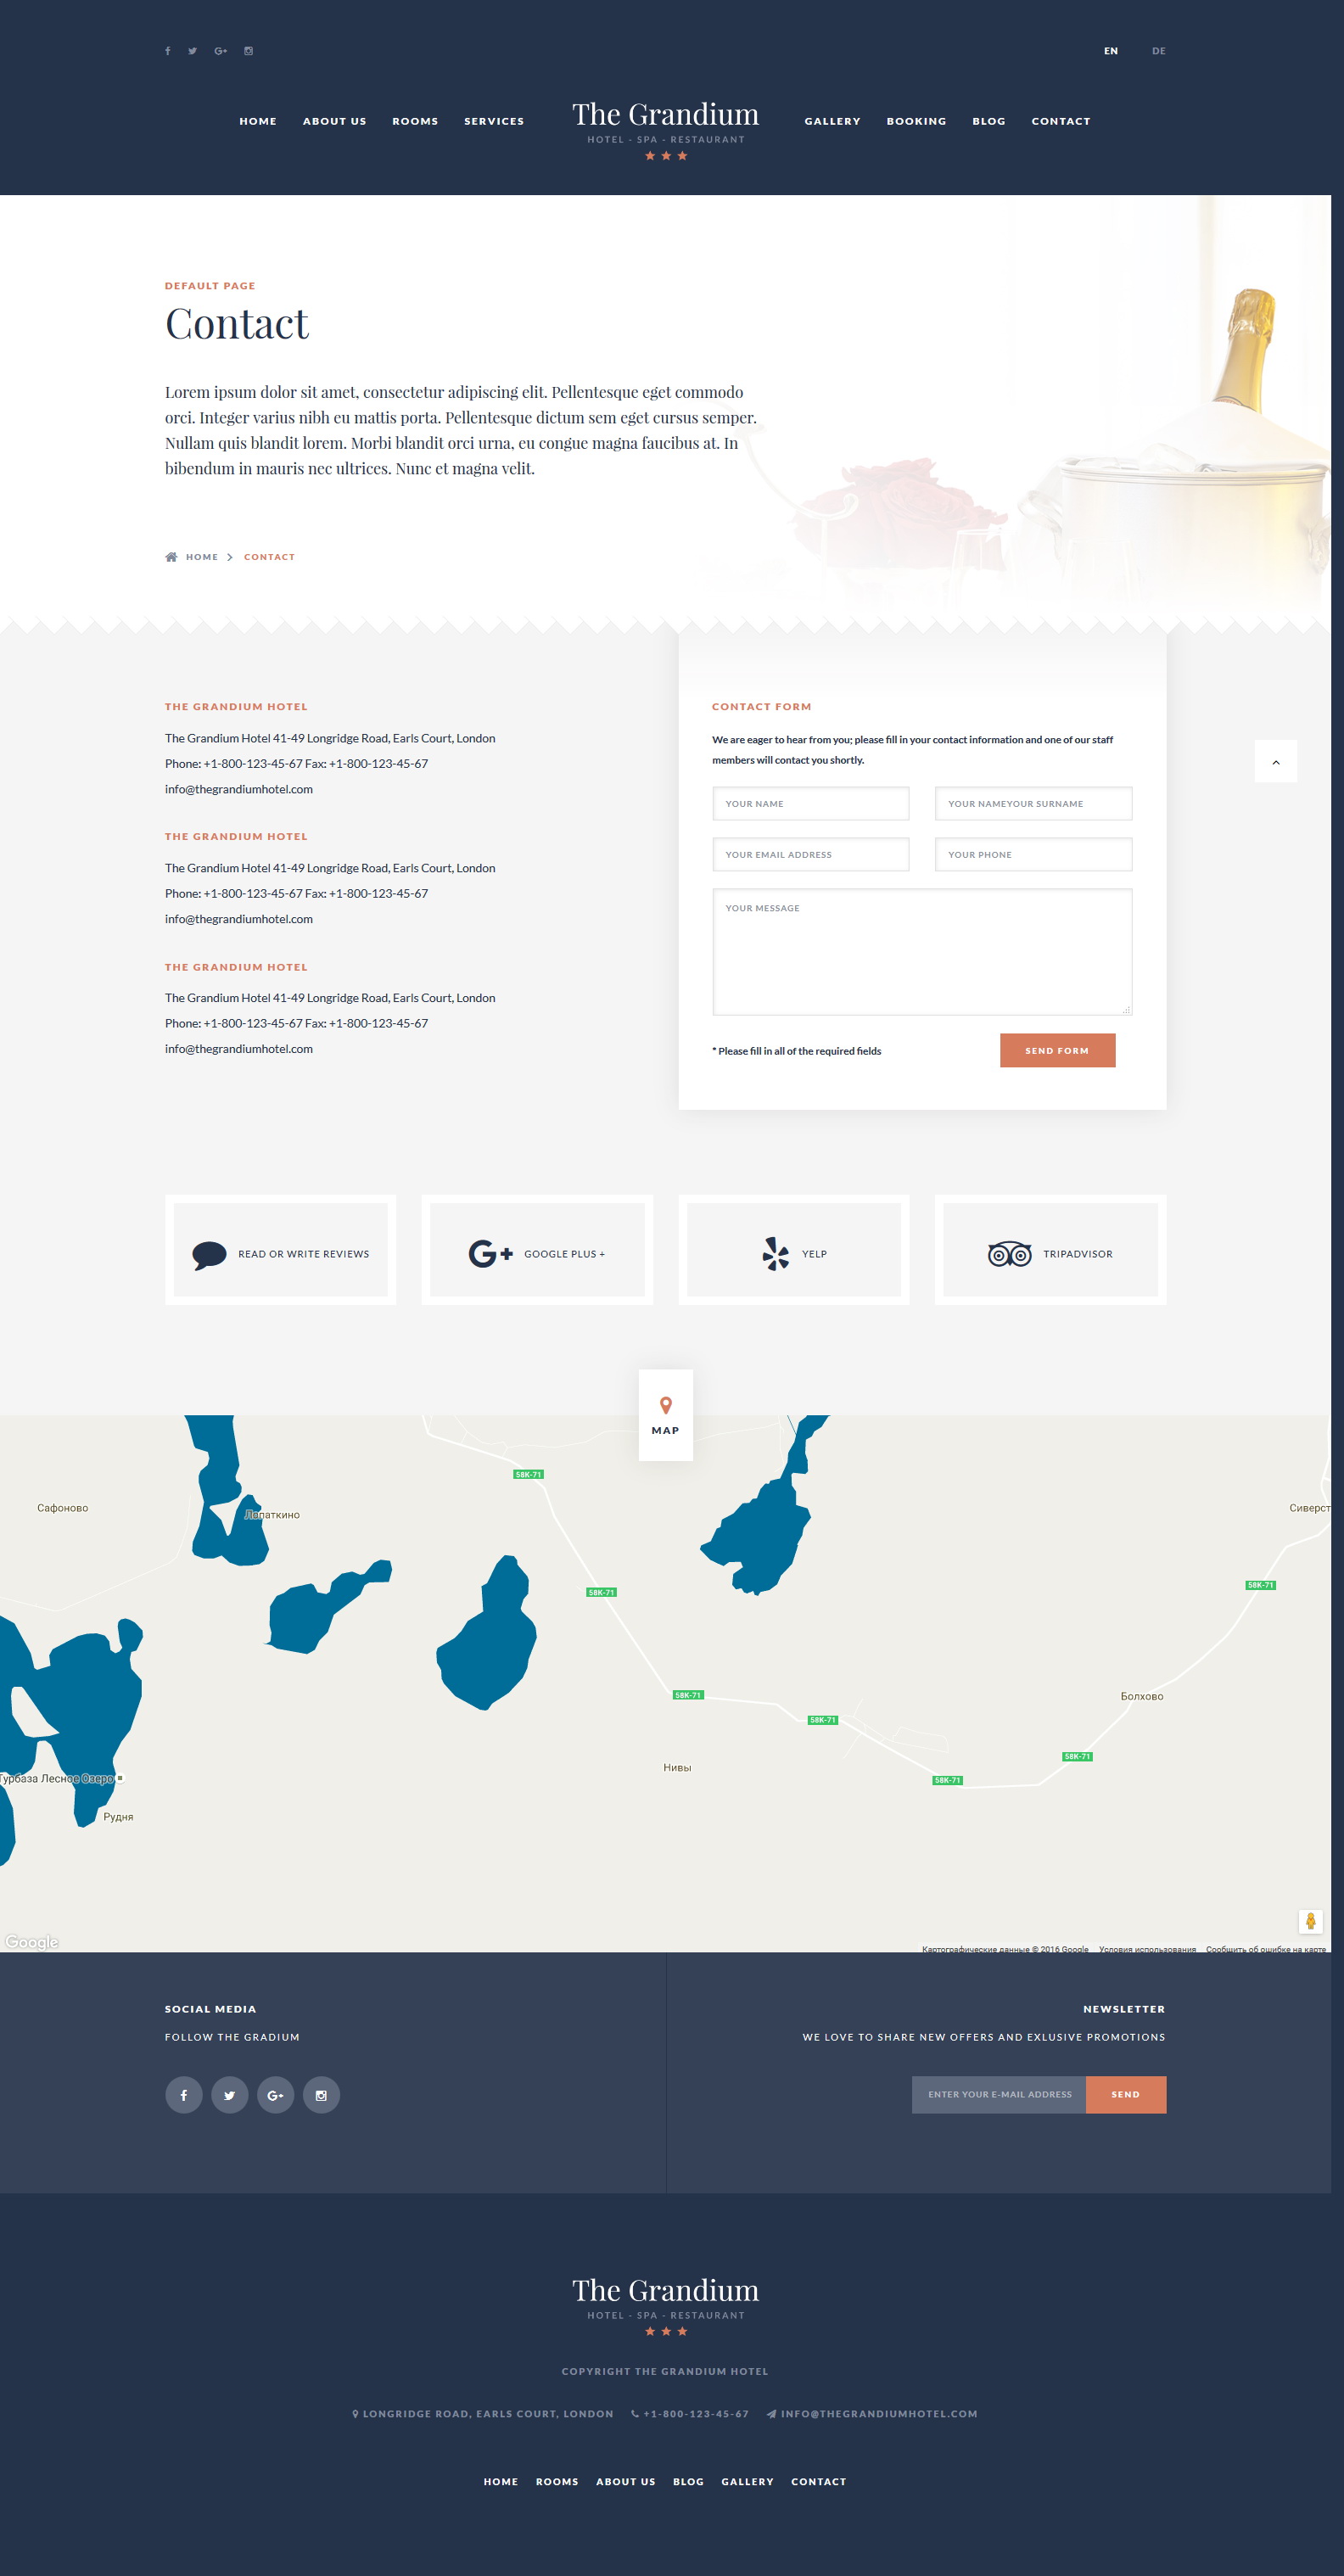This screenshot has height=2576, width=1344.
Task: Click The Grandium header logo
Action: tap(666, 129)
